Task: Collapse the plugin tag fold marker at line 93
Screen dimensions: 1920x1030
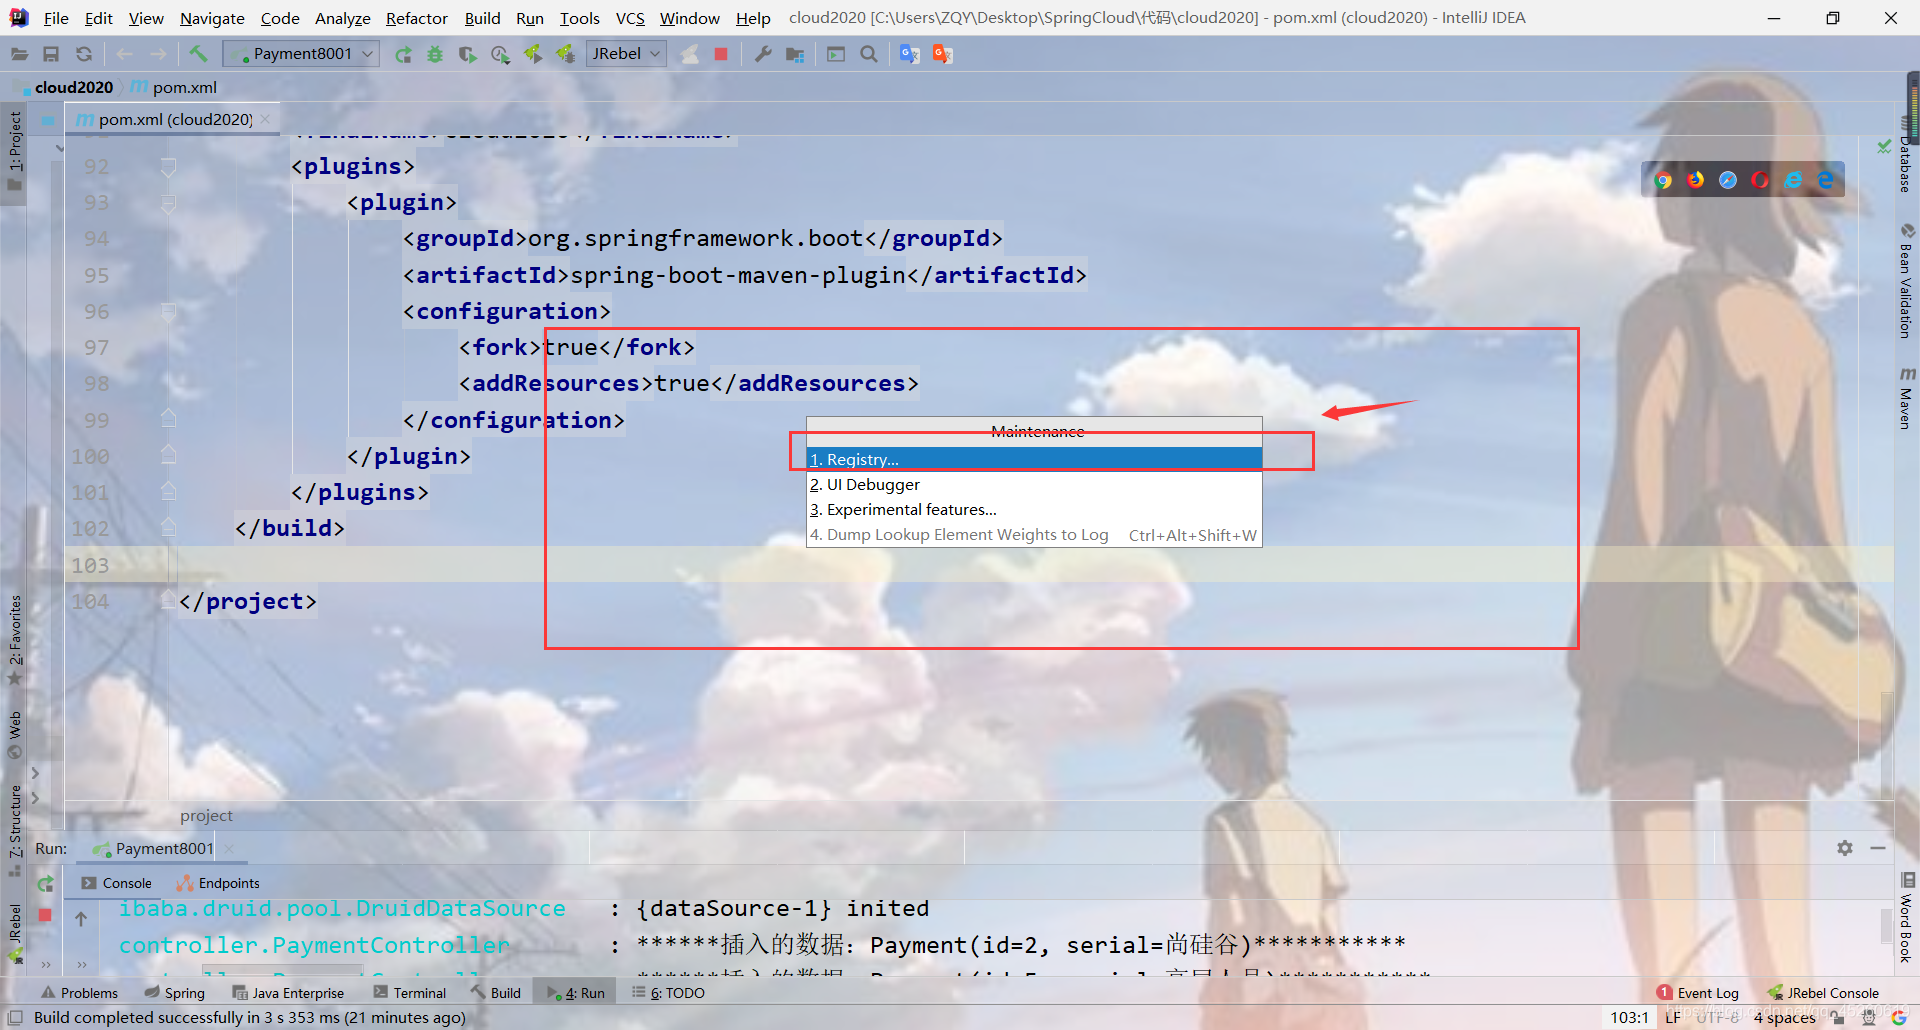Action: (x=168, y=203)
